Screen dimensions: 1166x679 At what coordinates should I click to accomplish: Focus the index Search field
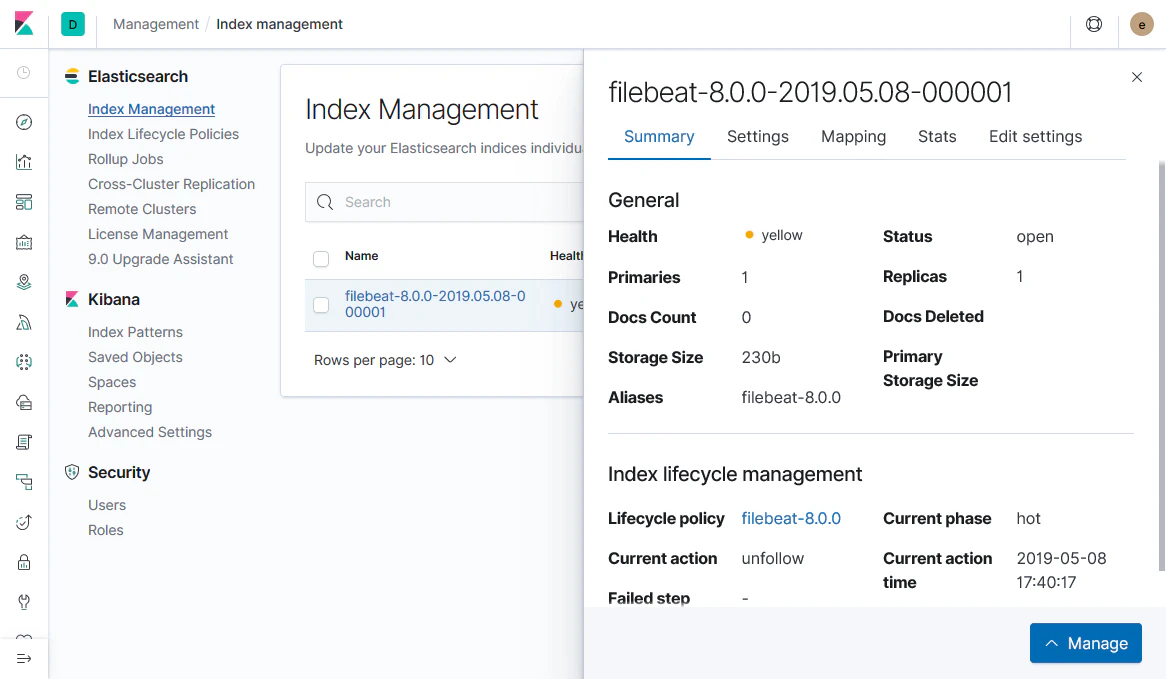[445, 202]
